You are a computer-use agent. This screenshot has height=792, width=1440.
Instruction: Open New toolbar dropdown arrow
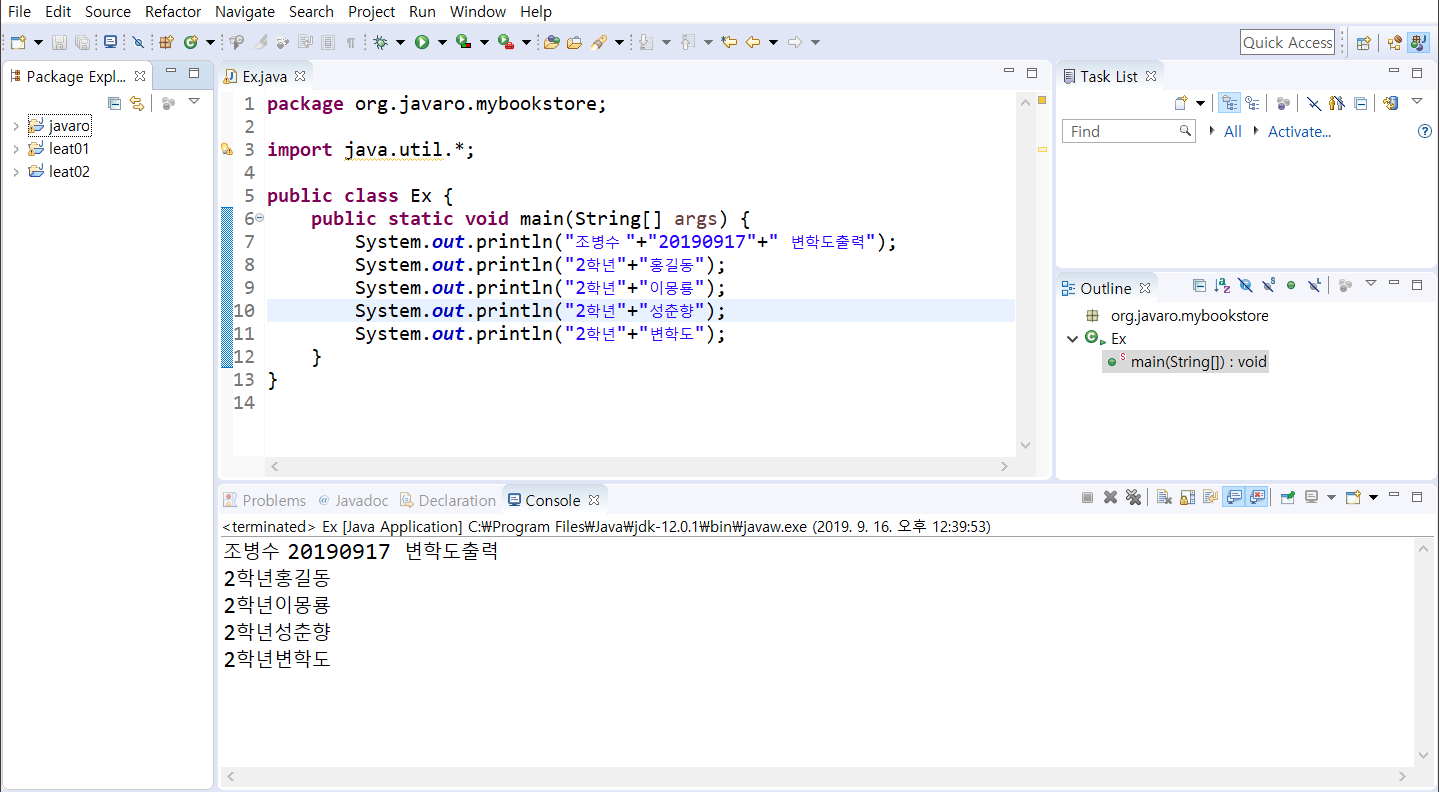point(38,42)
